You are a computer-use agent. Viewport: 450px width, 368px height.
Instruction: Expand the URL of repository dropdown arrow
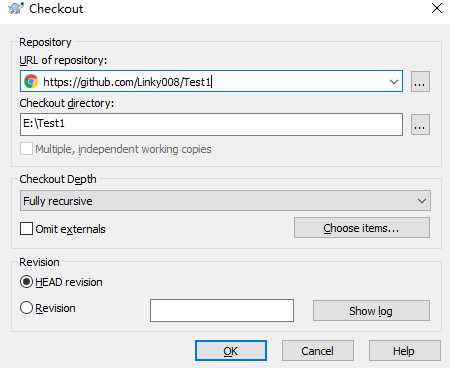click(394, 82)
